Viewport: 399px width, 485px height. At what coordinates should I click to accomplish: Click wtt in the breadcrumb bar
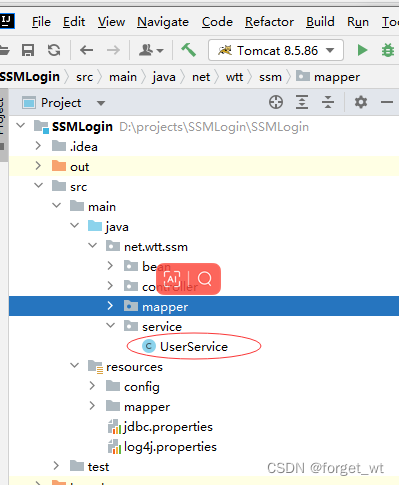click(234, 77)
